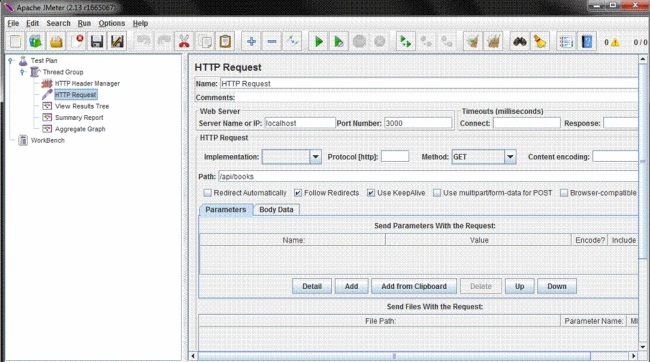Click the Redo arrow icon
The height and width of the screenshot is (362, 650).
(164, 41)
